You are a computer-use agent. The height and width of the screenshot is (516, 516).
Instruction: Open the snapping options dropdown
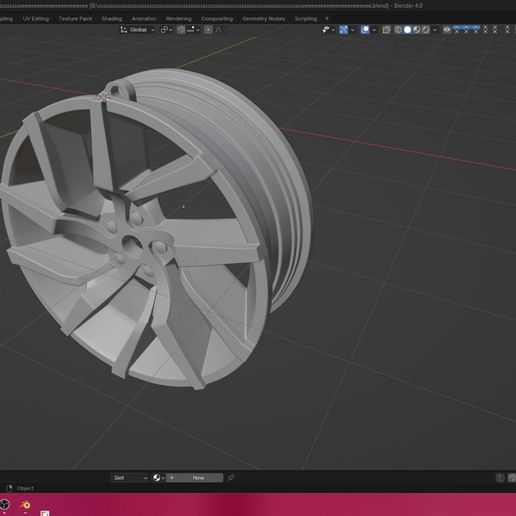(x=193, y=30)
